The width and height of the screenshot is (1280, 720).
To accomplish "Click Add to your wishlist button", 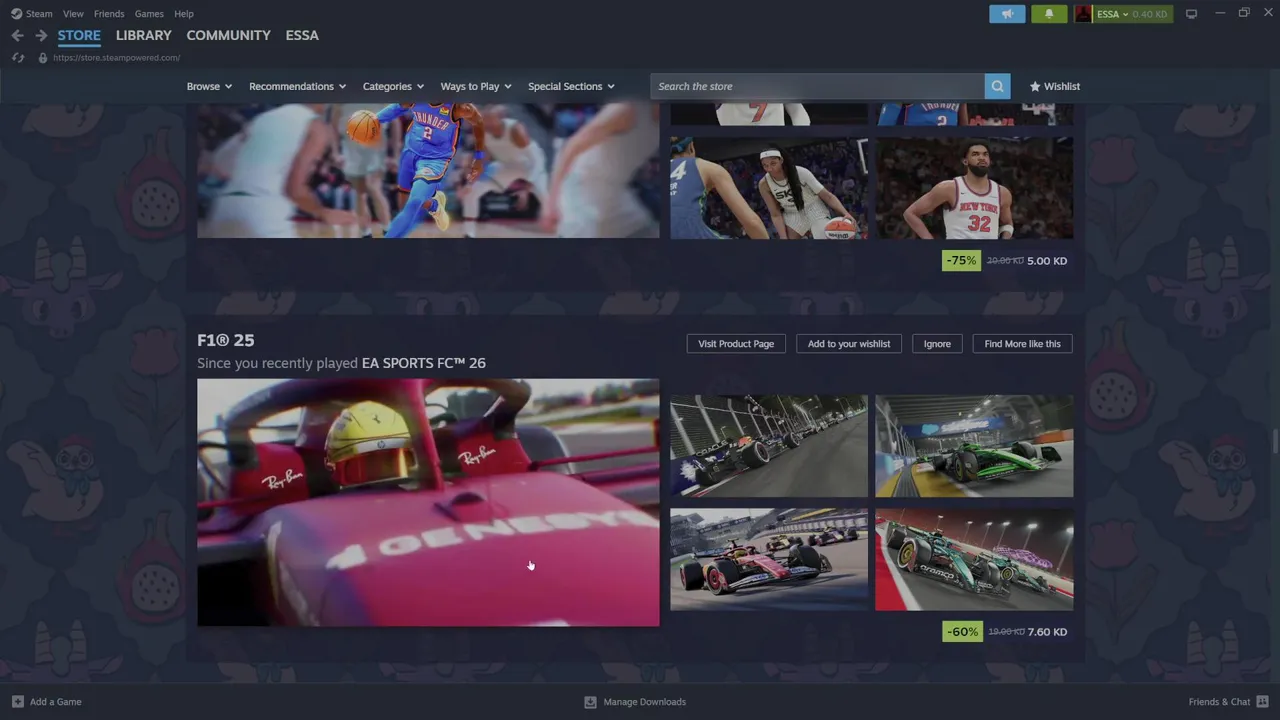I will pos(849,344).
